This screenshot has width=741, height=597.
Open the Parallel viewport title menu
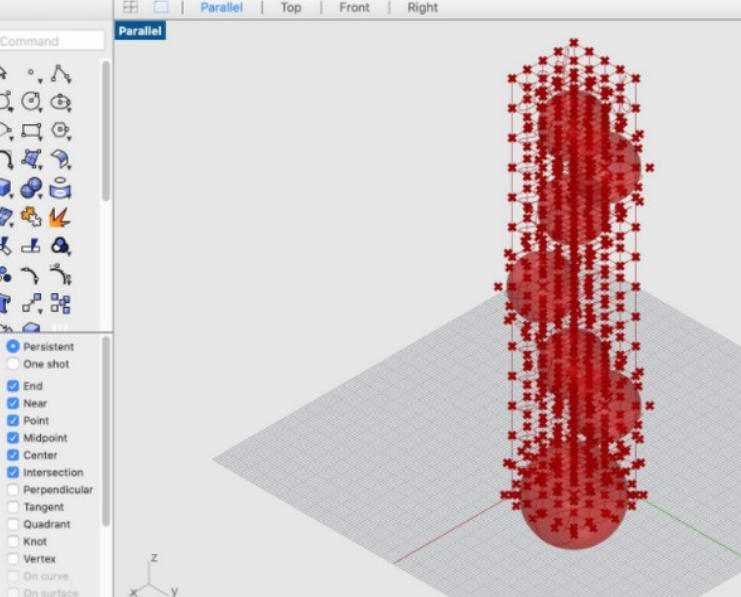[140, 31]
